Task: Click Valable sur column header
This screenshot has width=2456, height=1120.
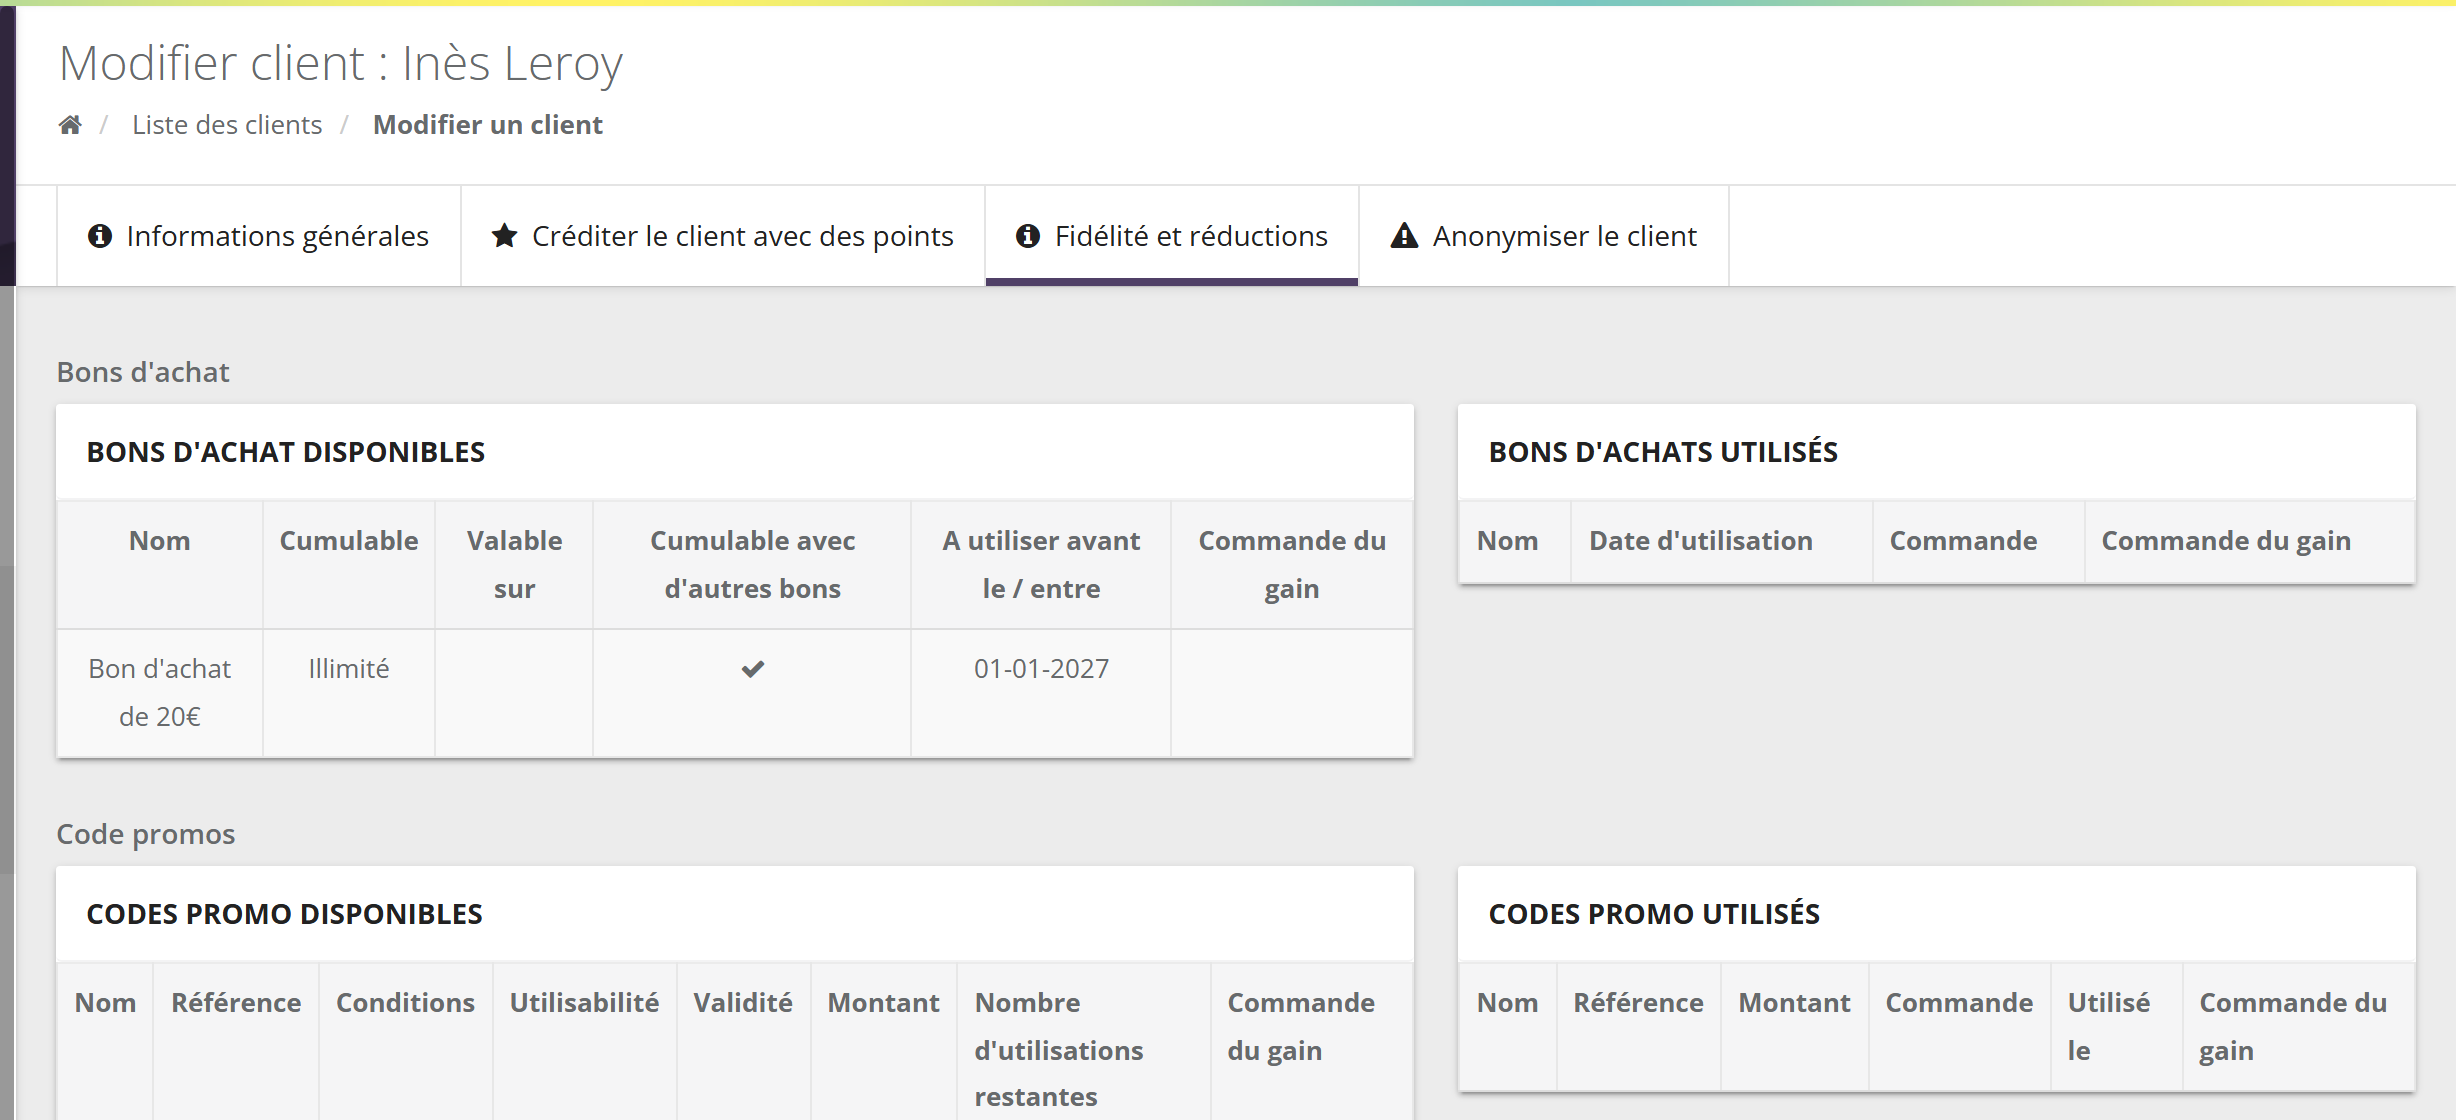Action: pyautogui.click(x=515, y=565)
